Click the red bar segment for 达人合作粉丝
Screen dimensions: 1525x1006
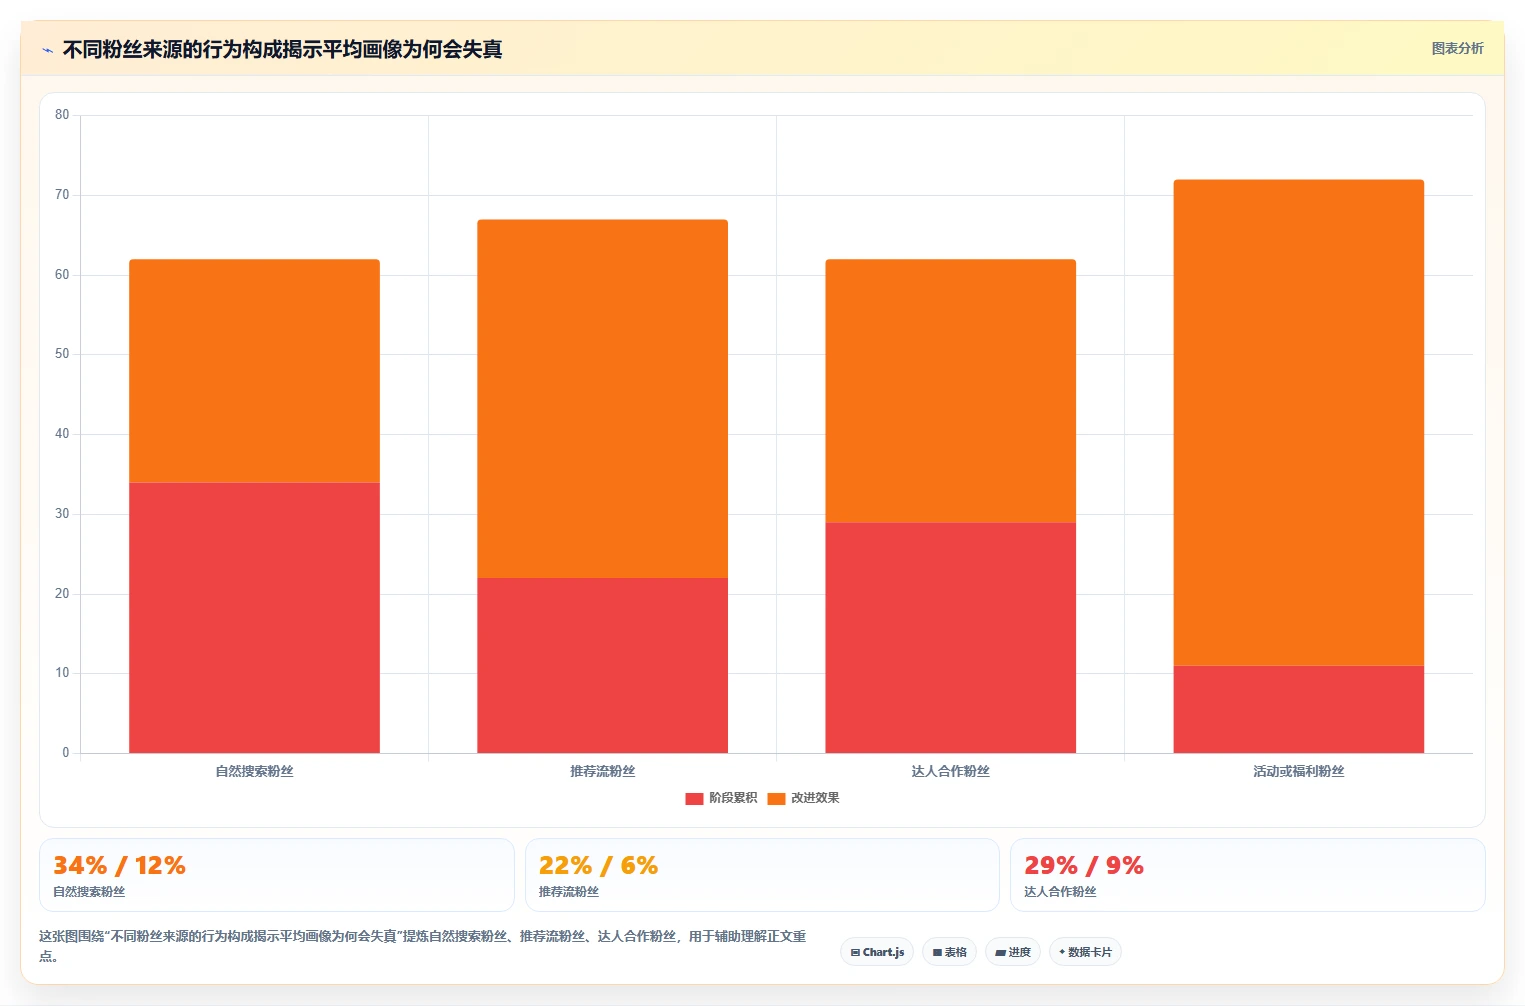point(950,638)
